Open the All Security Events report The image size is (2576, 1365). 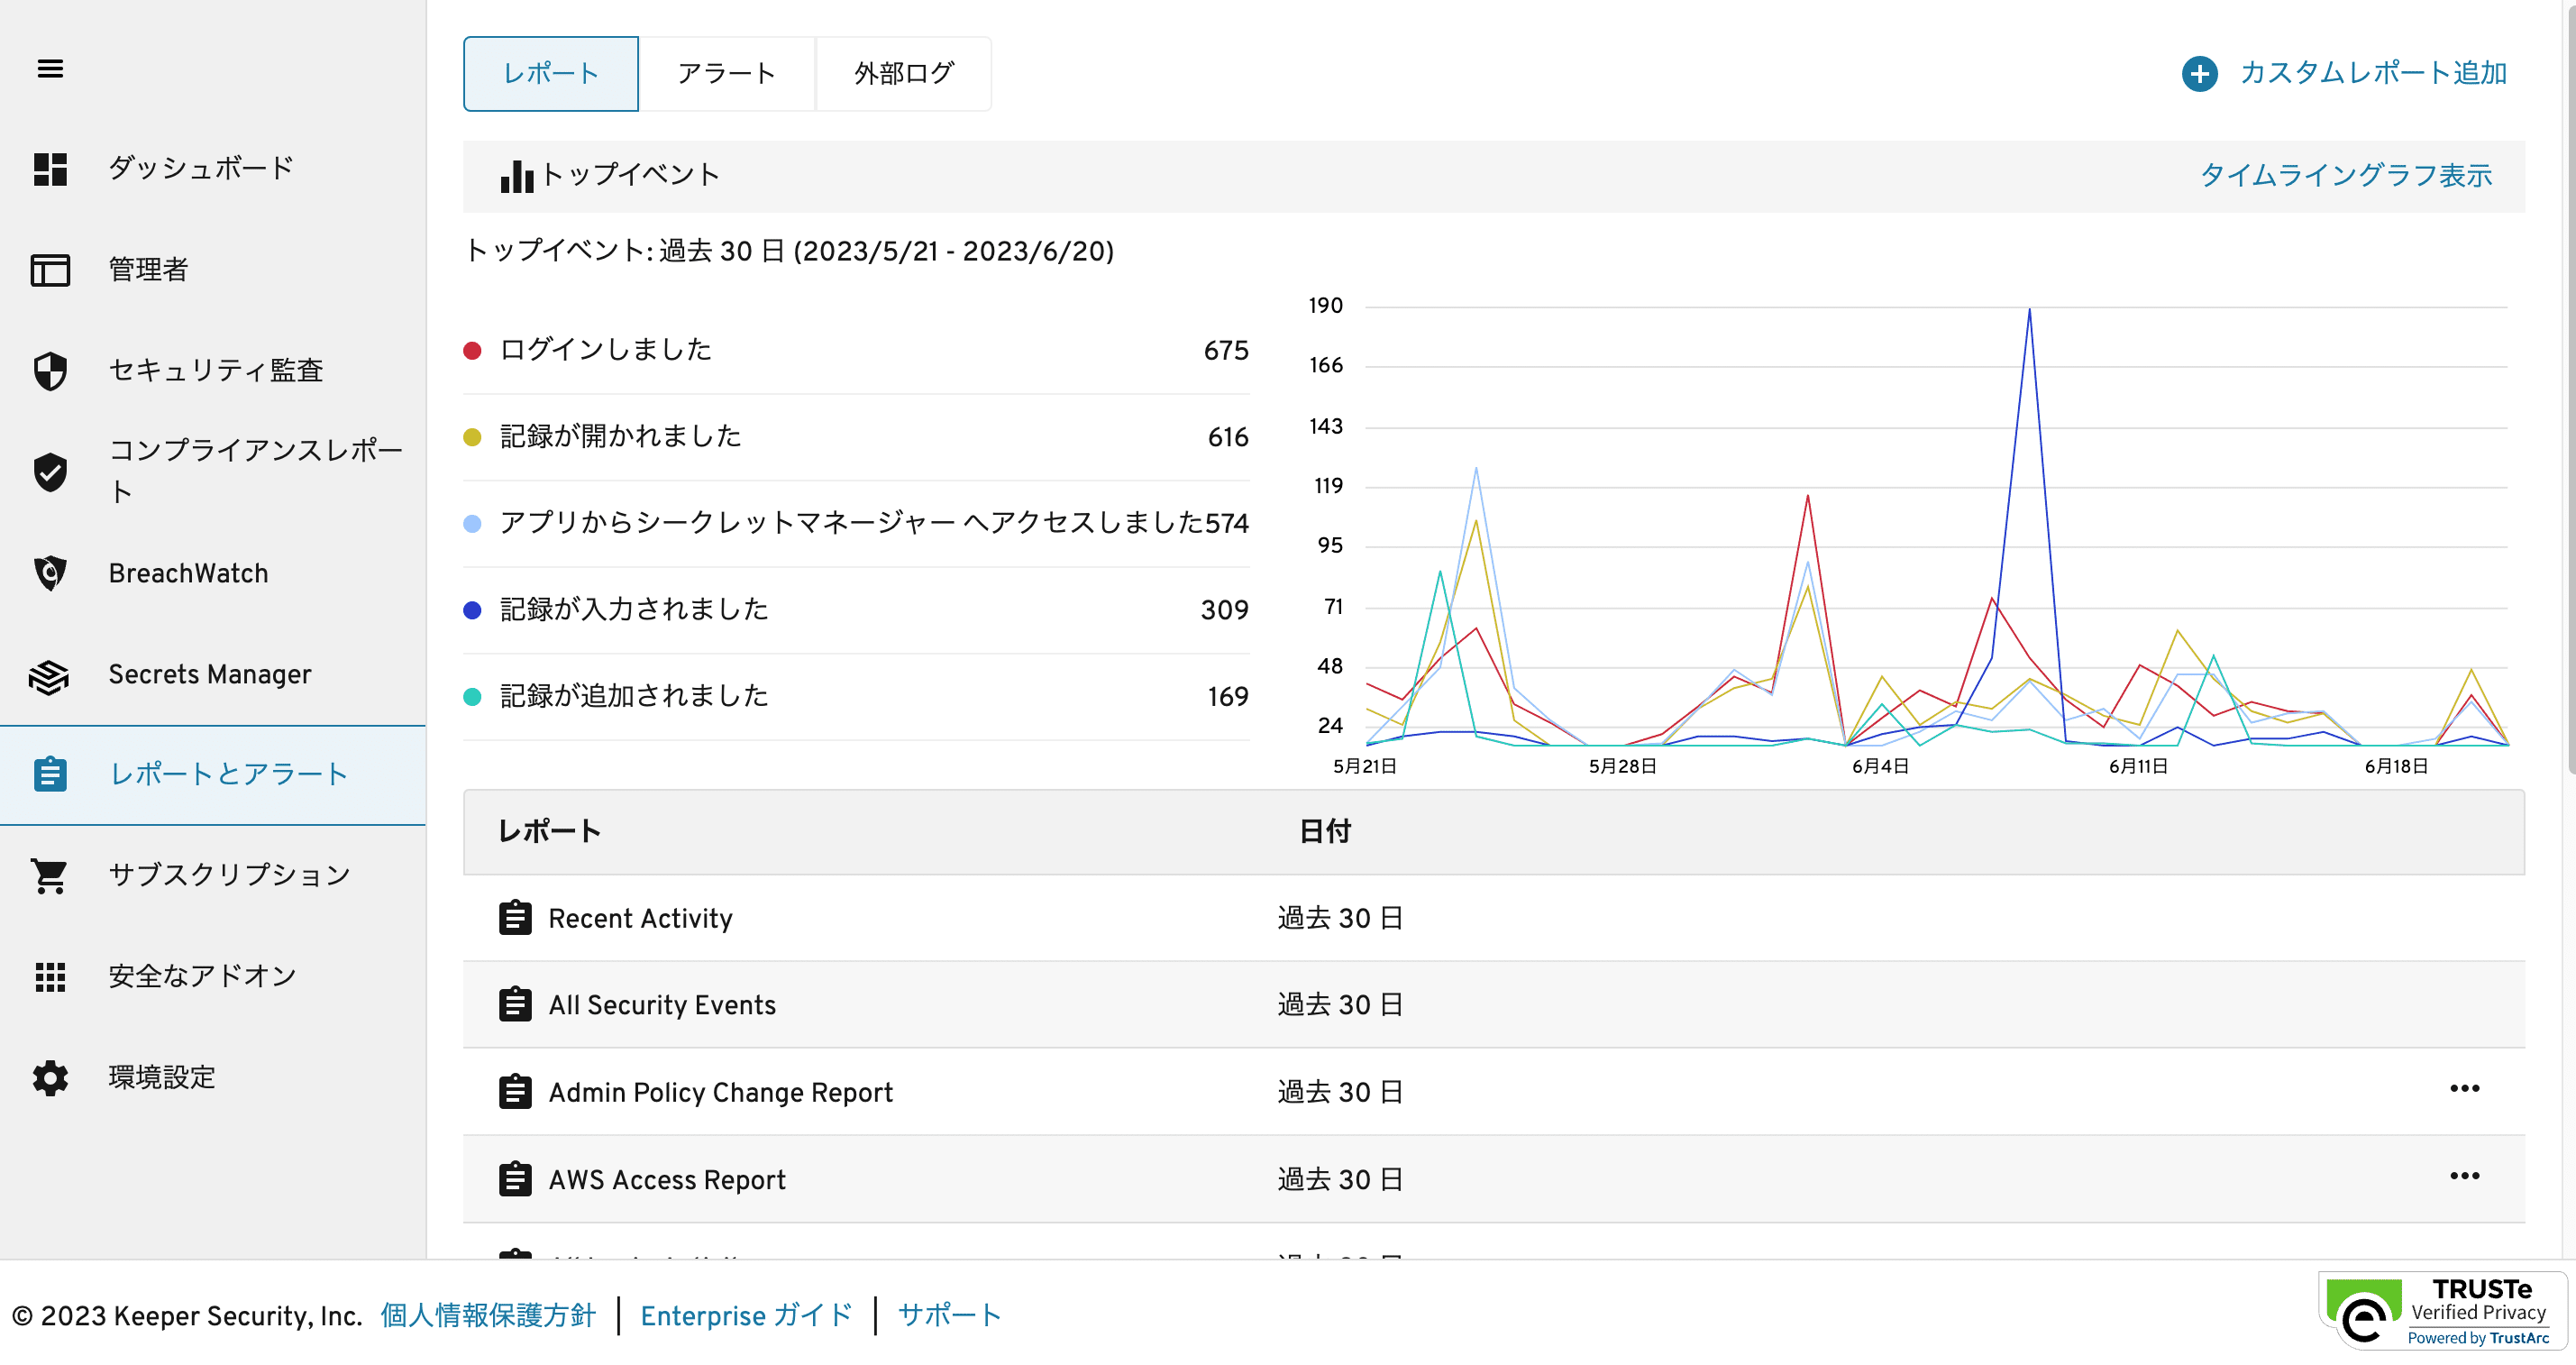[661, 1005]
